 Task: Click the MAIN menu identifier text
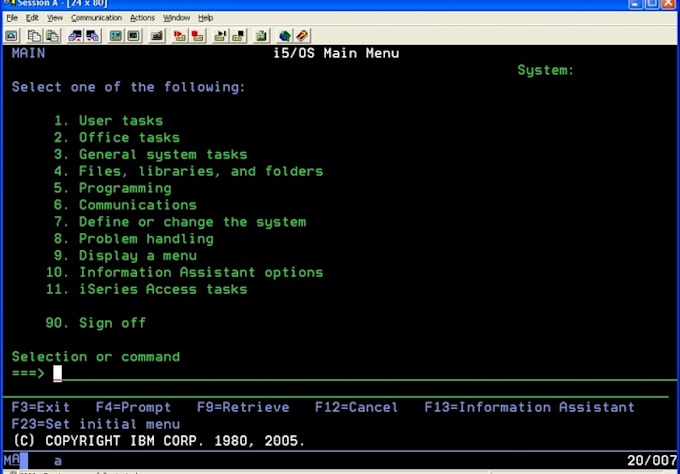pos(28,53)
